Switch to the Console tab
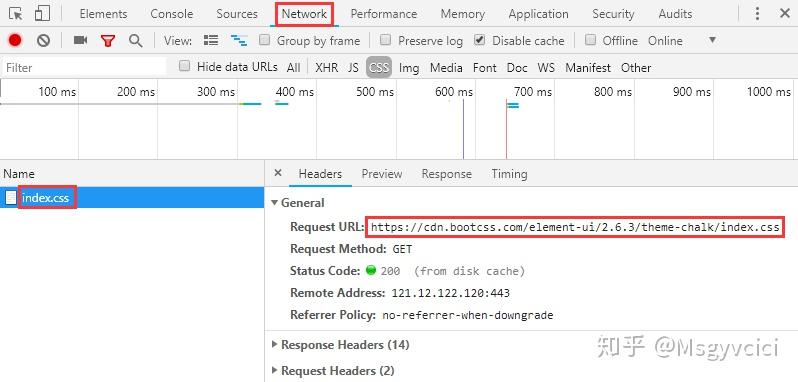 [x=172, y=14]
